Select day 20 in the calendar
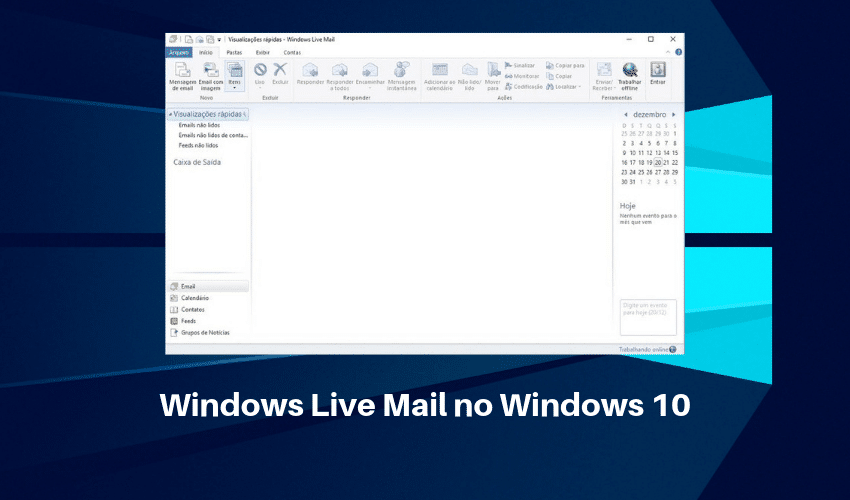Image resolution: width=850 pixels, height=500 pixels. coord(658,163)
